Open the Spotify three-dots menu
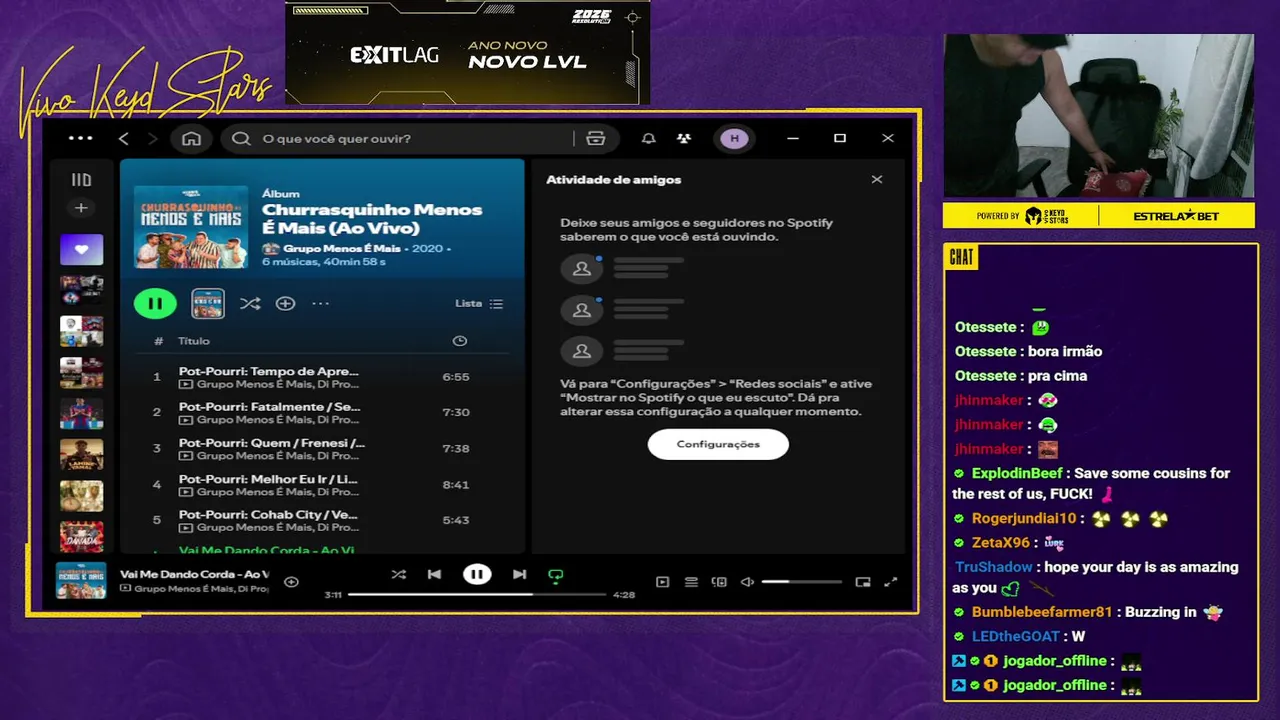This screenshot has height=720, width=1280. (x=80, y=138)
